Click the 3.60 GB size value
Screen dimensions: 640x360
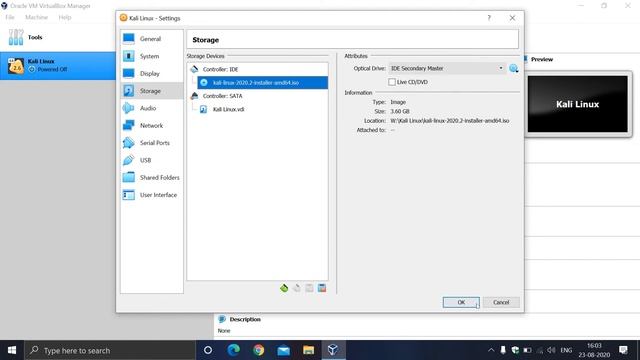click(400, 111)
